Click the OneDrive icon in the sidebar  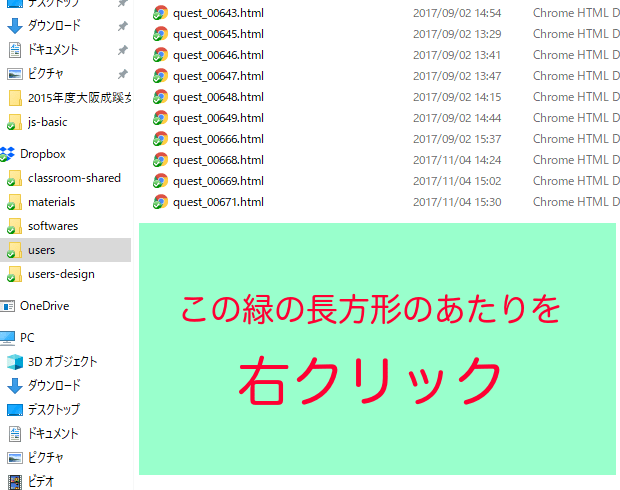point(7,306)
